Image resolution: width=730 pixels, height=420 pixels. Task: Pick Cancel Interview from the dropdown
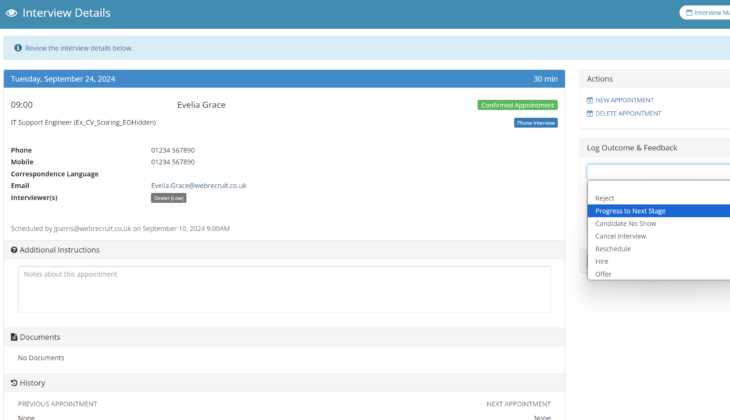[620, 236]
